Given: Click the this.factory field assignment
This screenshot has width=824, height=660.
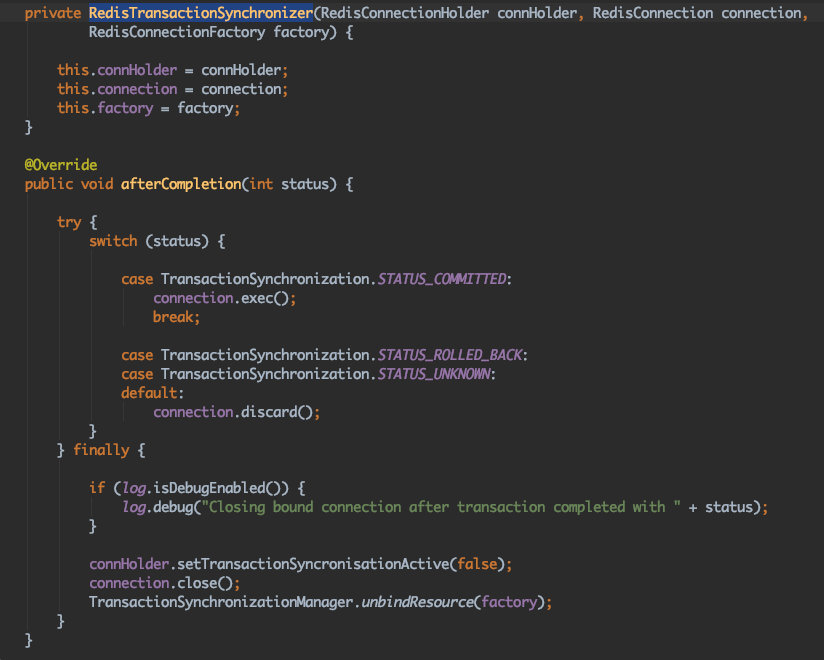Looking at the screenshot, I should [148, 108].
